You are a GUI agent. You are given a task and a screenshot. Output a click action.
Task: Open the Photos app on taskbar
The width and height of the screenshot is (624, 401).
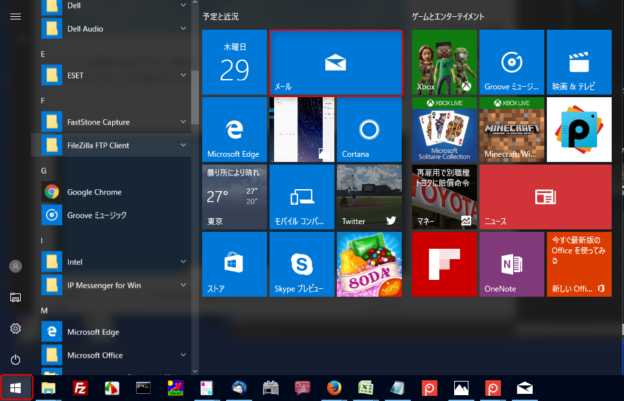point(461,387)
